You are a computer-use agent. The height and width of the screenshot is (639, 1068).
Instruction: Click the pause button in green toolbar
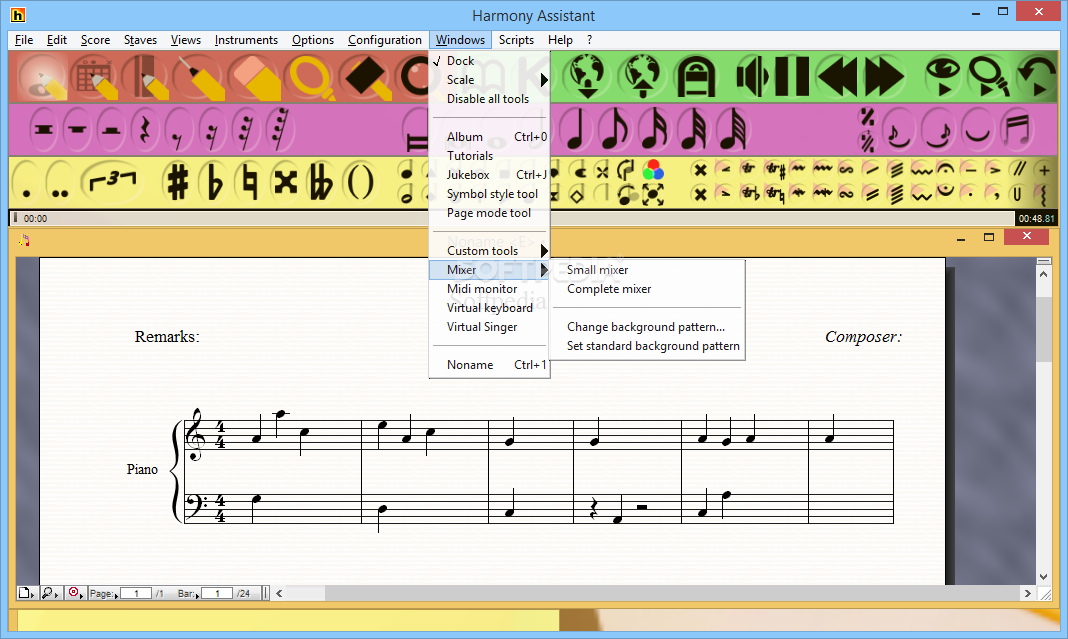point(791,76)
